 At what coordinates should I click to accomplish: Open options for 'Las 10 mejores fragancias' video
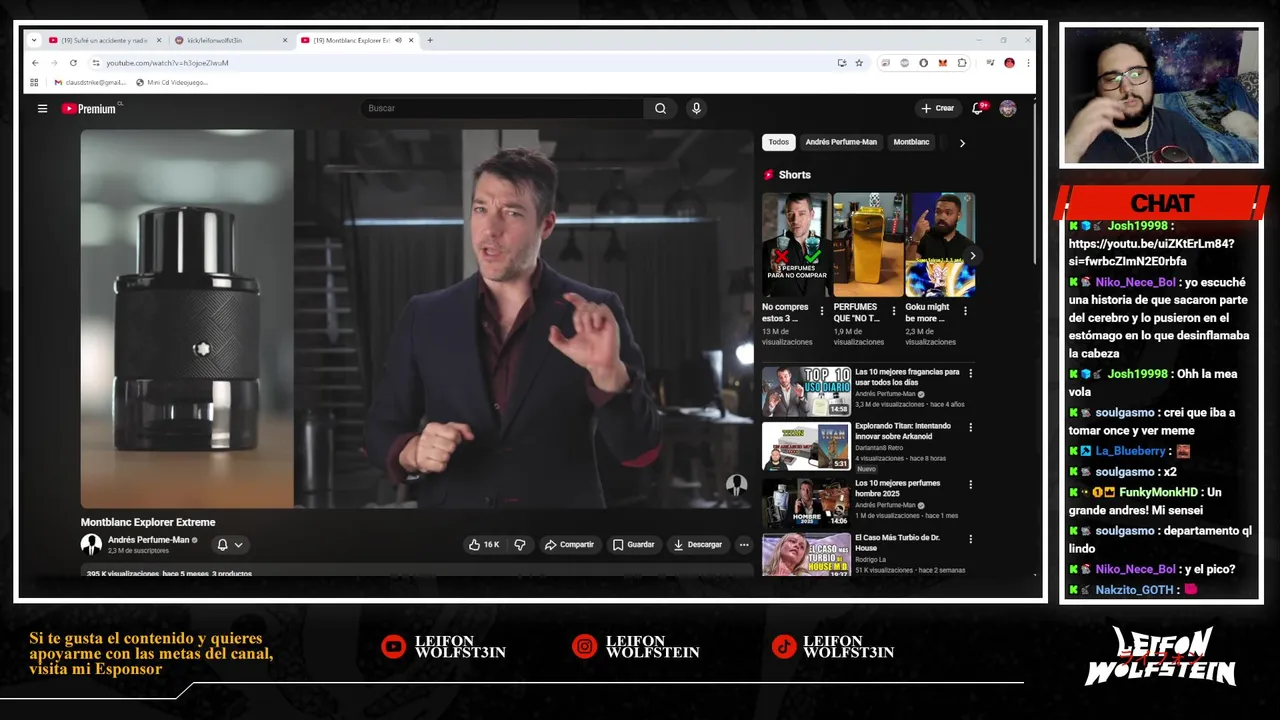click(970, 373)
